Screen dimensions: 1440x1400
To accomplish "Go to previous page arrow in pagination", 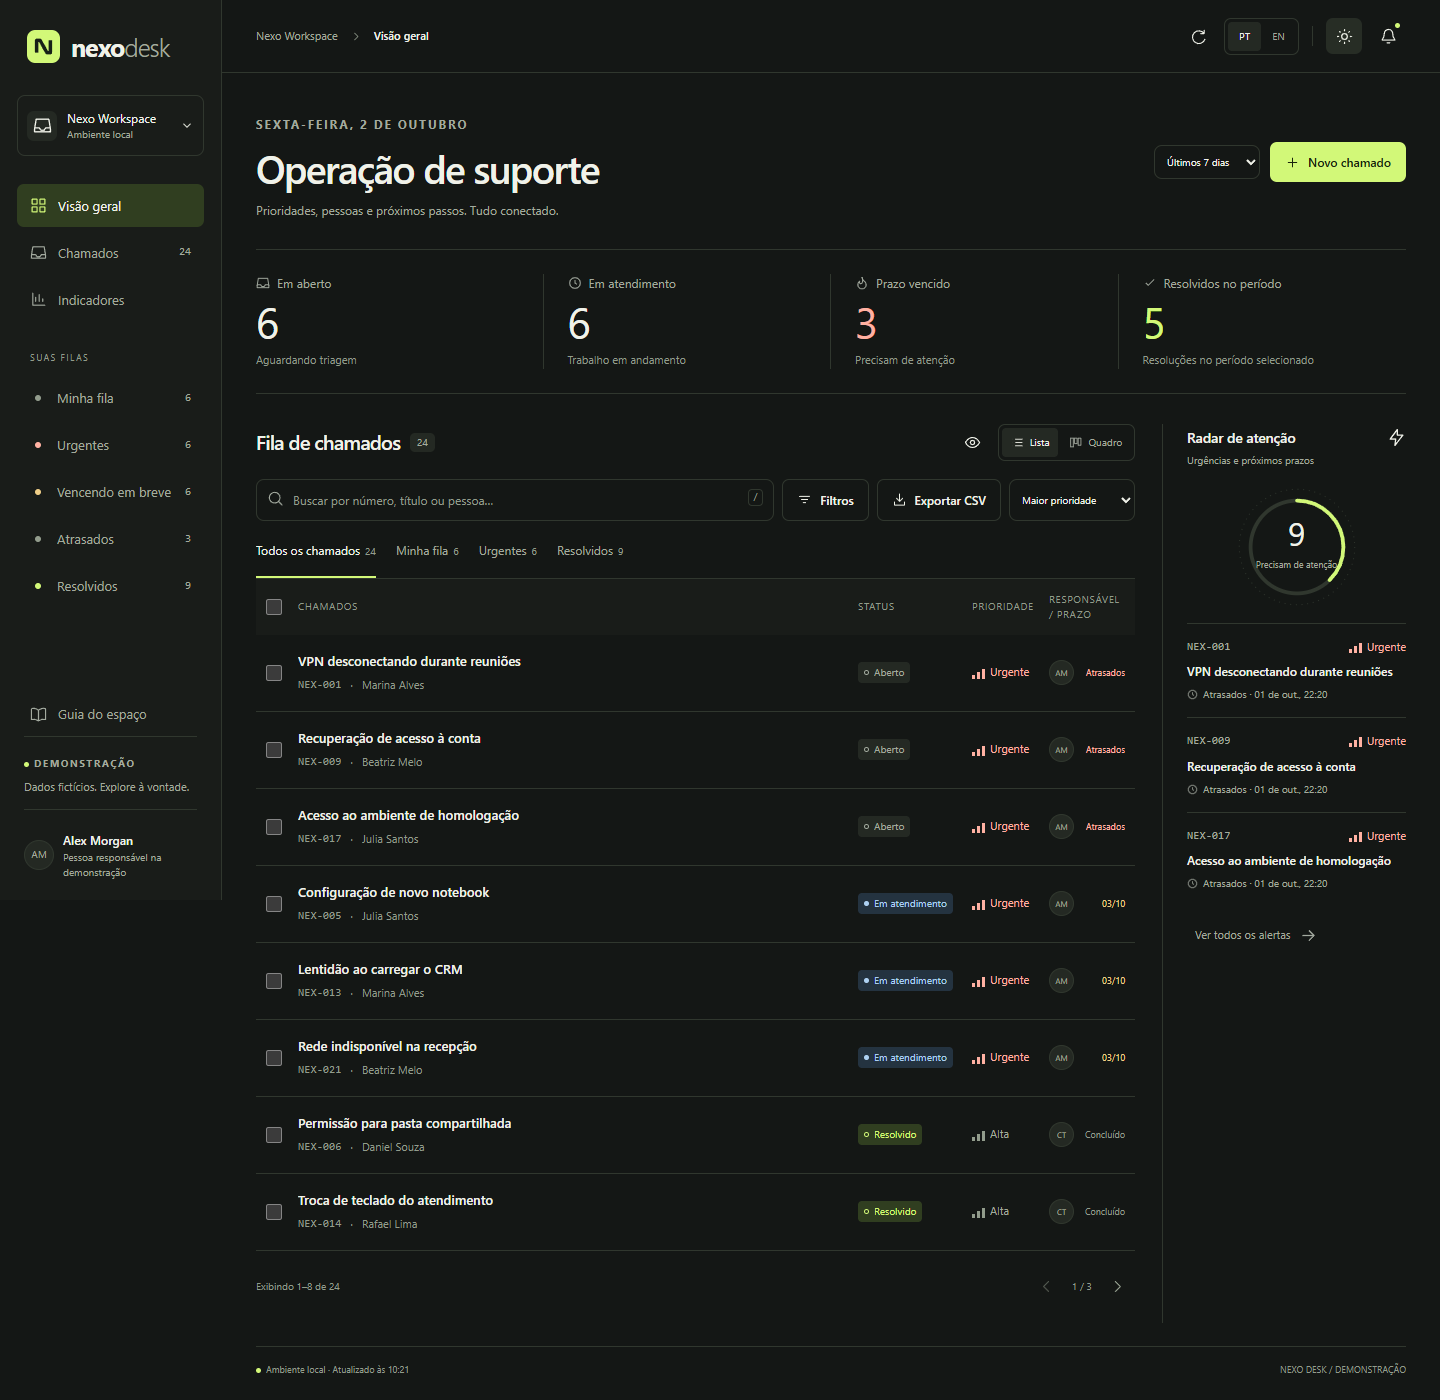I will 1046,1287.
